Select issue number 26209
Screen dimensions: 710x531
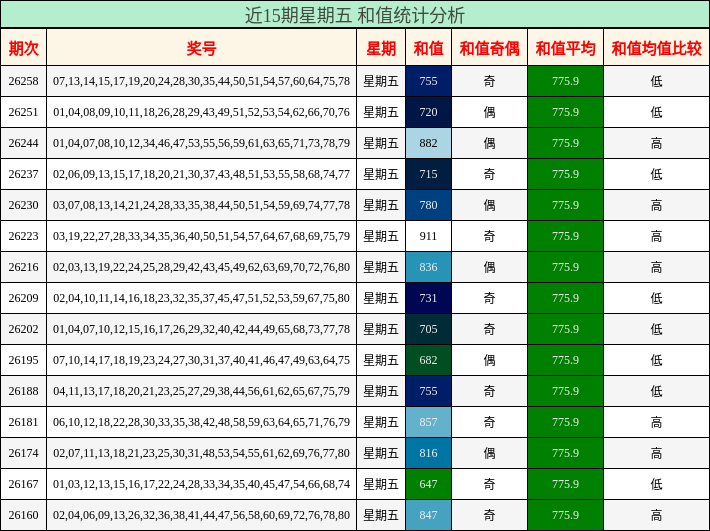[x=24, y=298]
